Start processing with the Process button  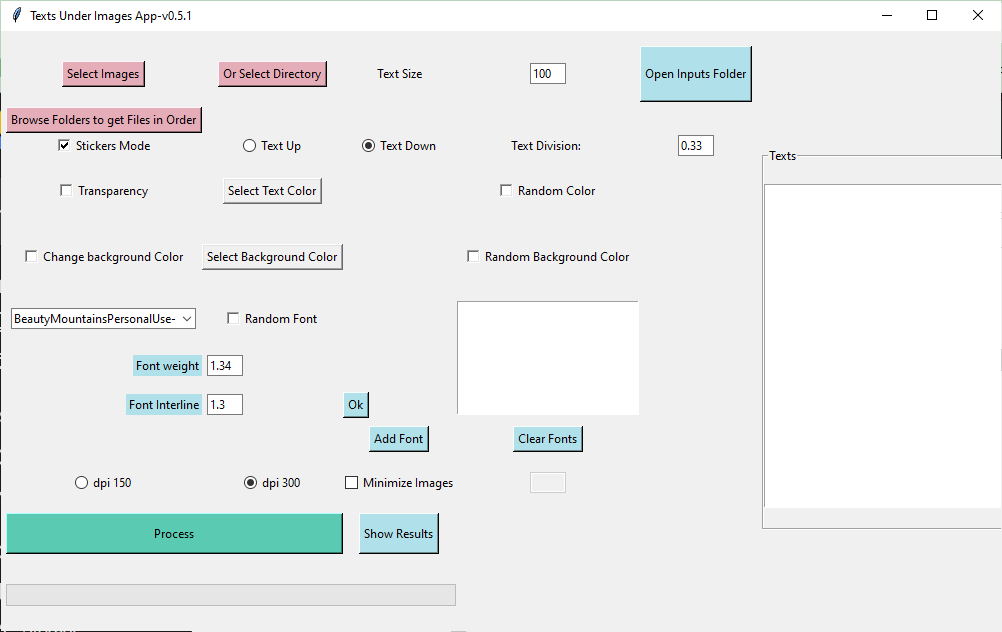[174, 534]
